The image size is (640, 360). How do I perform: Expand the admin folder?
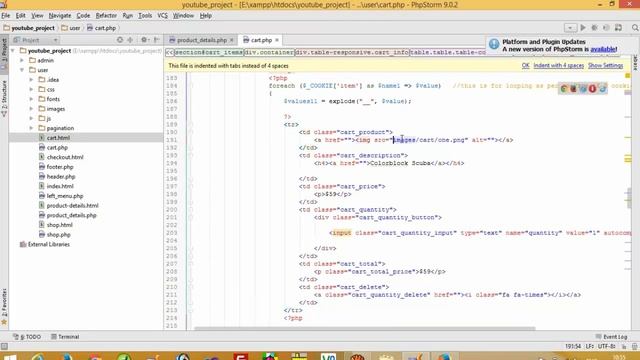22,60
